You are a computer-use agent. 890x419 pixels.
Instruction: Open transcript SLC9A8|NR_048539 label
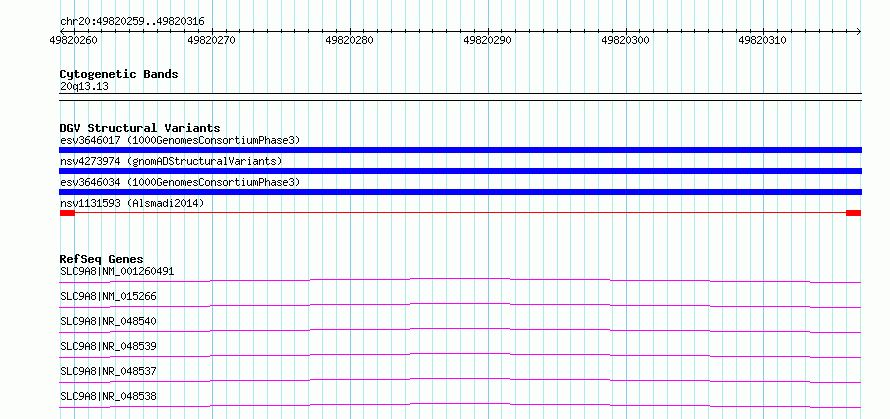click(108, 346)
